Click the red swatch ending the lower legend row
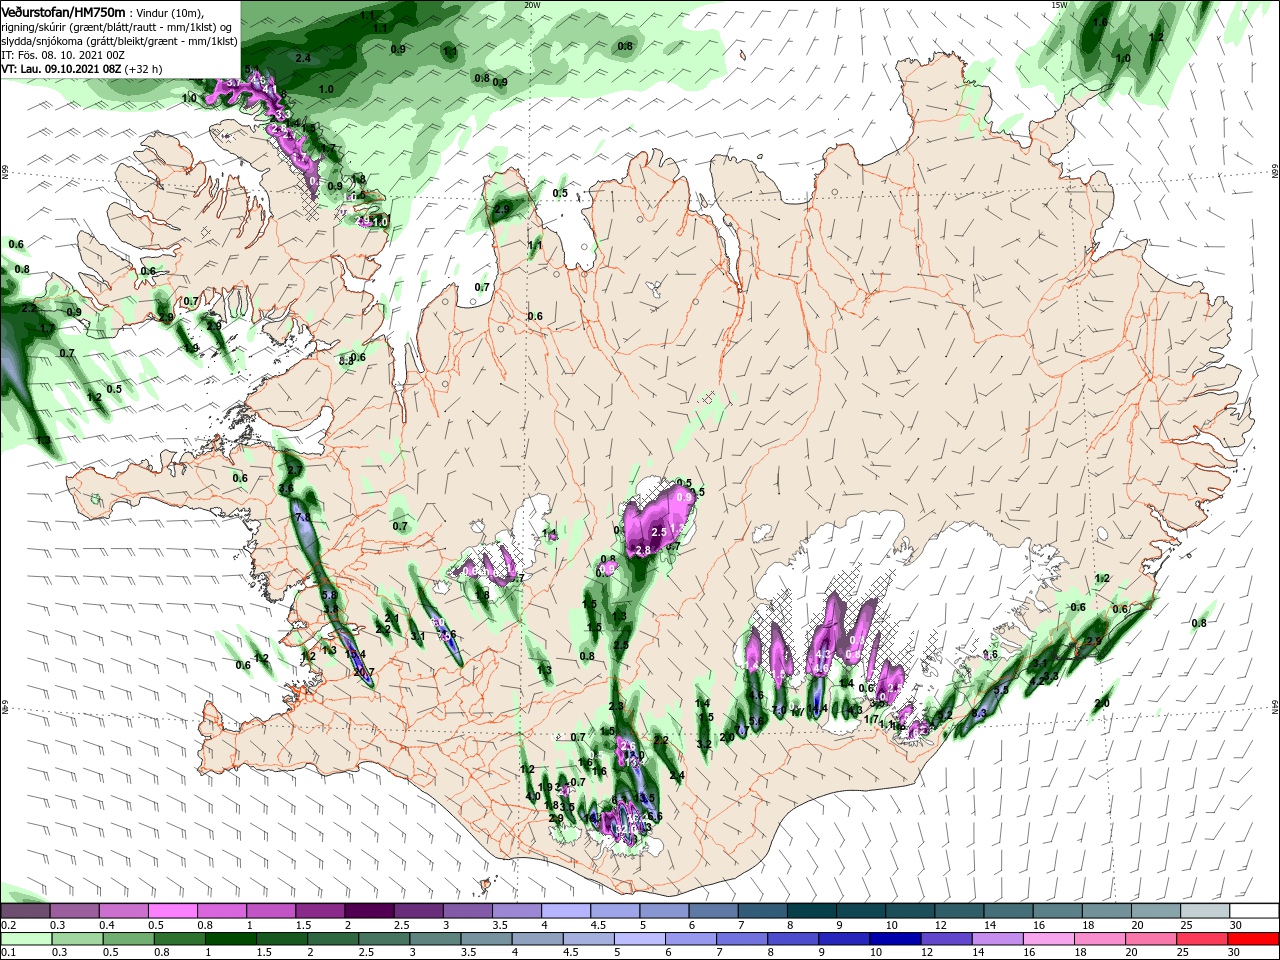1280x960 pixels. [1254, 939]
